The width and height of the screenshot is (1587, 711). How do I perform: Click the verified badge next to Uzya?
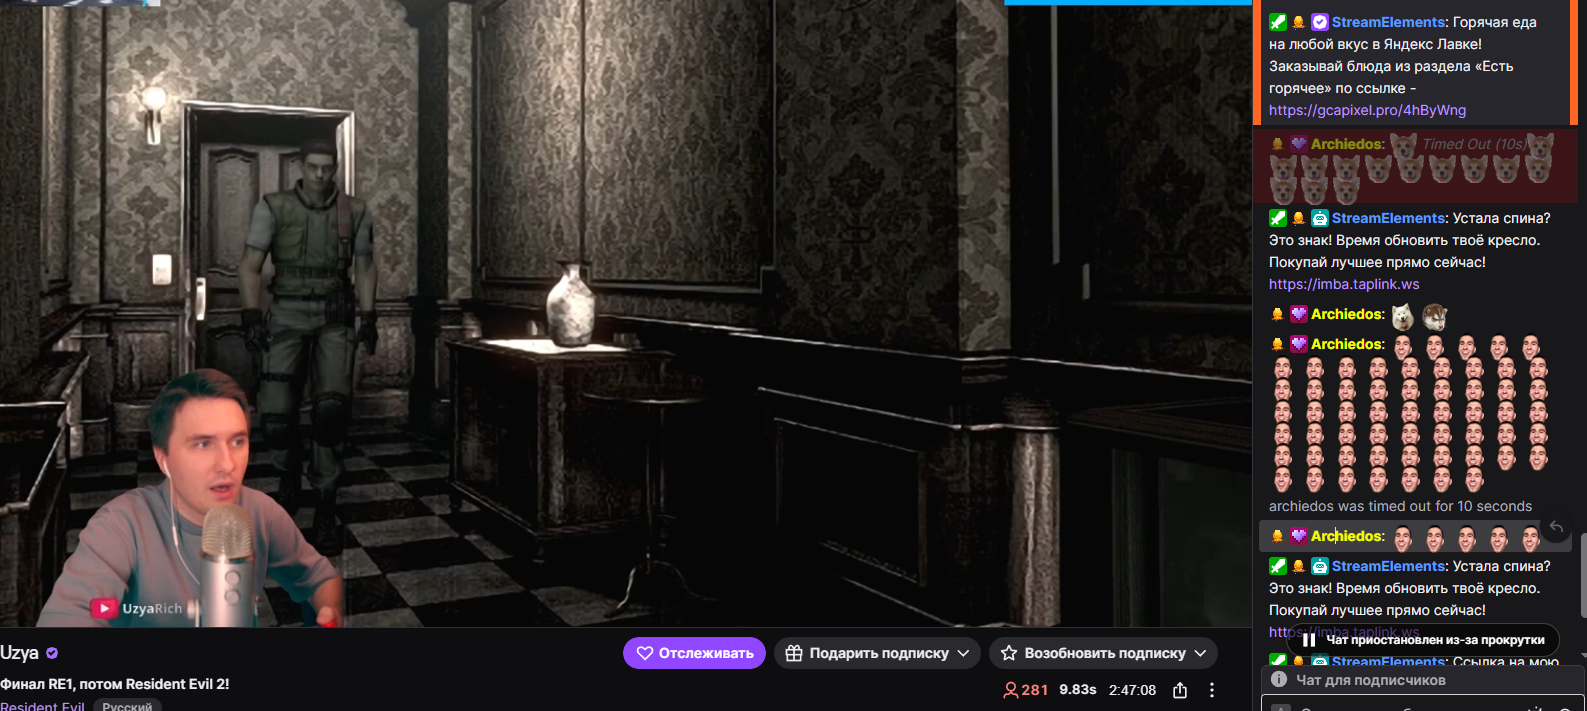[52, 653]
